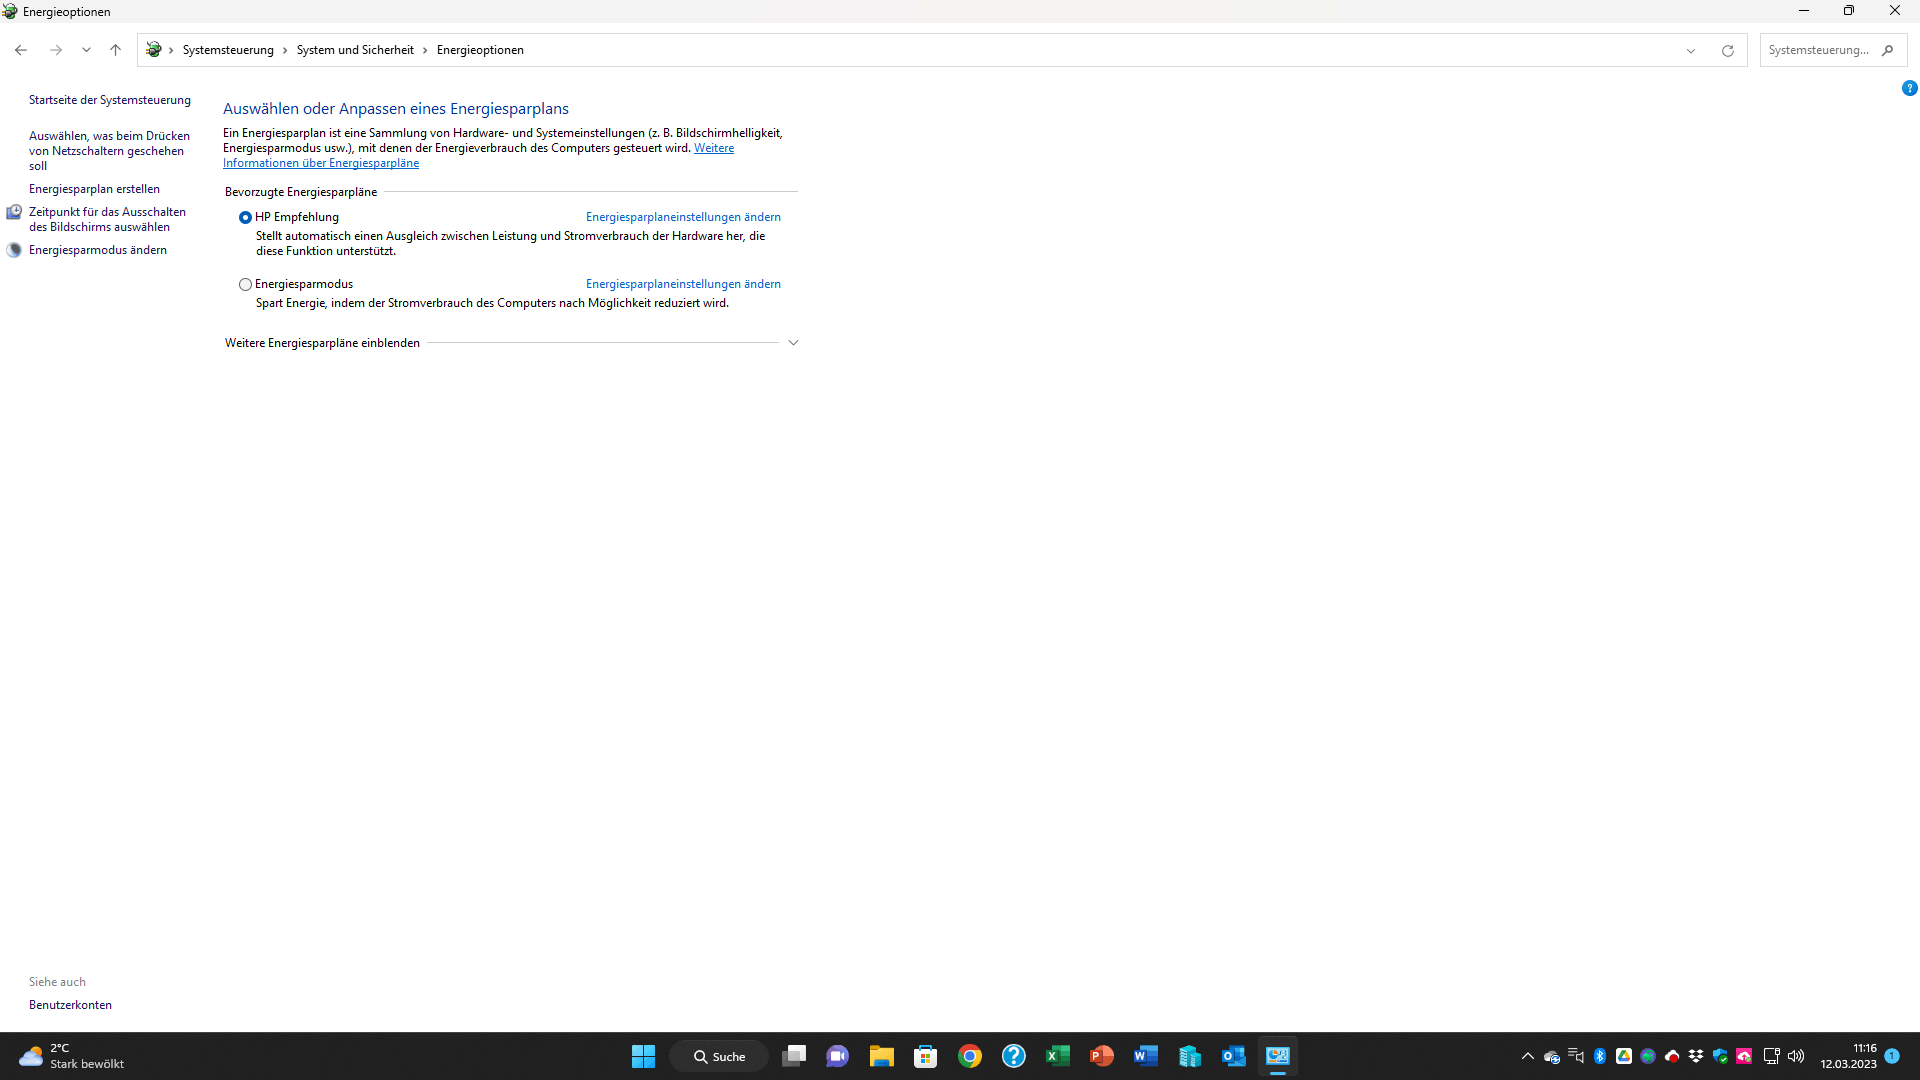
Task: Click the Systemsteuerung search field
Action: (x=1818, y=50)
